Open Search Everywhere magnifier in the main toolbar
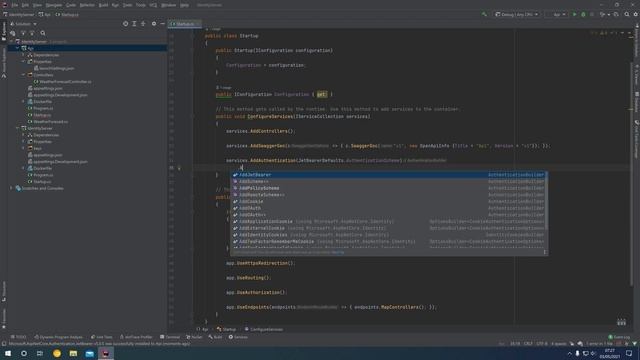The width and height of the screenshot is (640, 360). tap(627, 14)
